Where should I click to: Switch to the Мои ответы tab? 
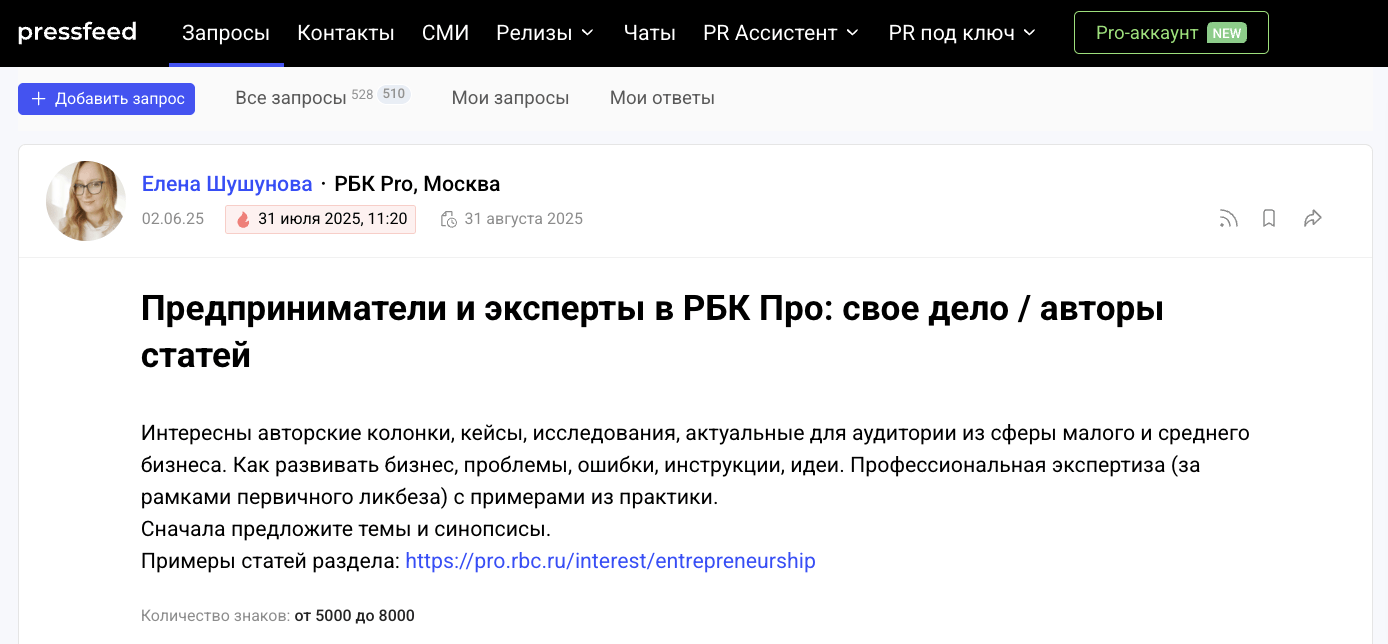click(x=662, y=97)
